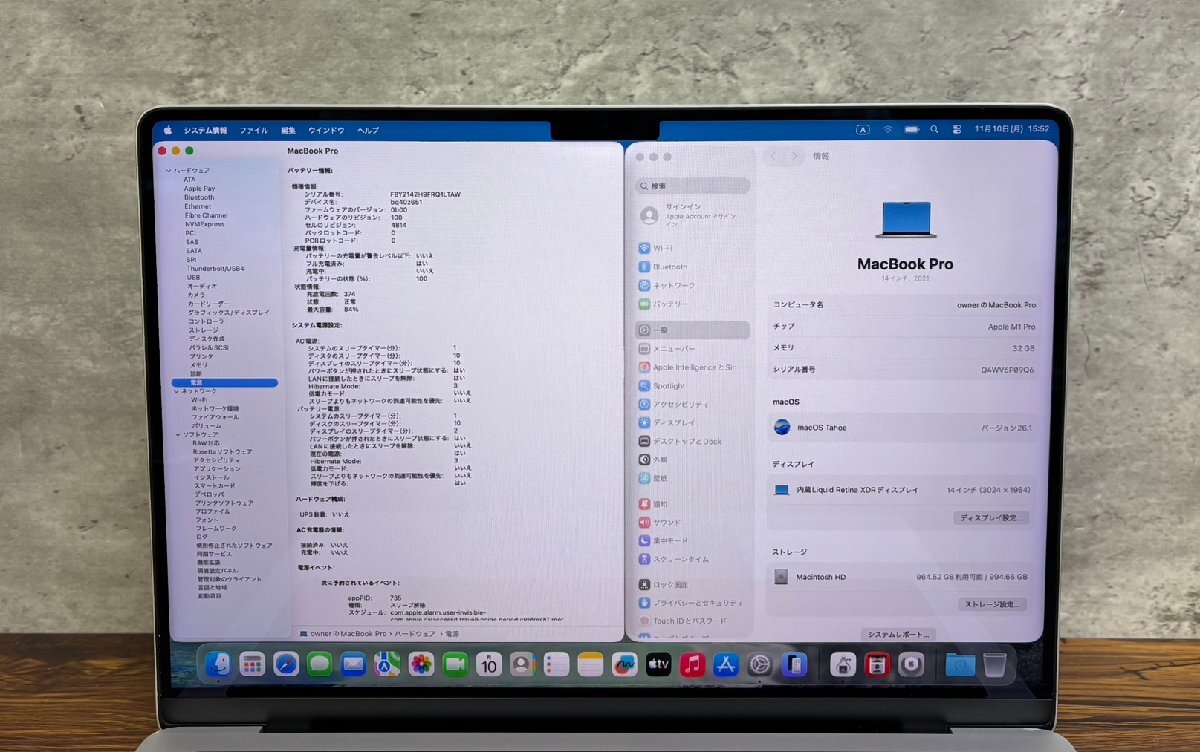Go back in System Settings navigation

pos(773,156)
